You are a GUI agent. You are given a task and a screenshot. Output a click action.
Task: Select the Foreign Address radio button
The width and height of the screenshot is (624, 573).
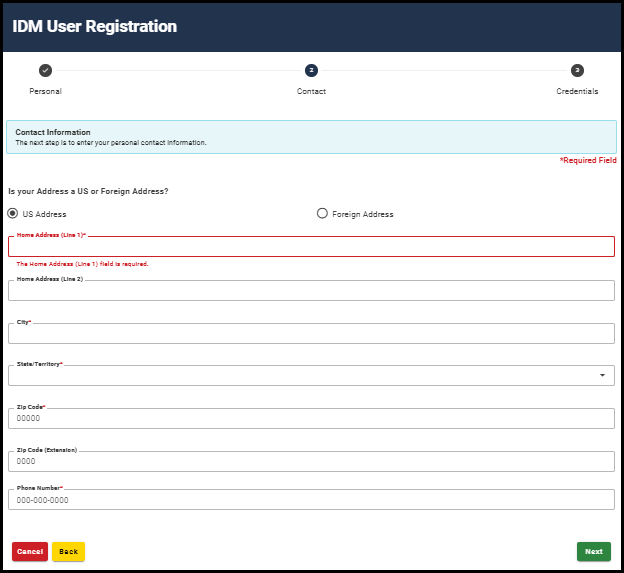(x=322, y=213)
